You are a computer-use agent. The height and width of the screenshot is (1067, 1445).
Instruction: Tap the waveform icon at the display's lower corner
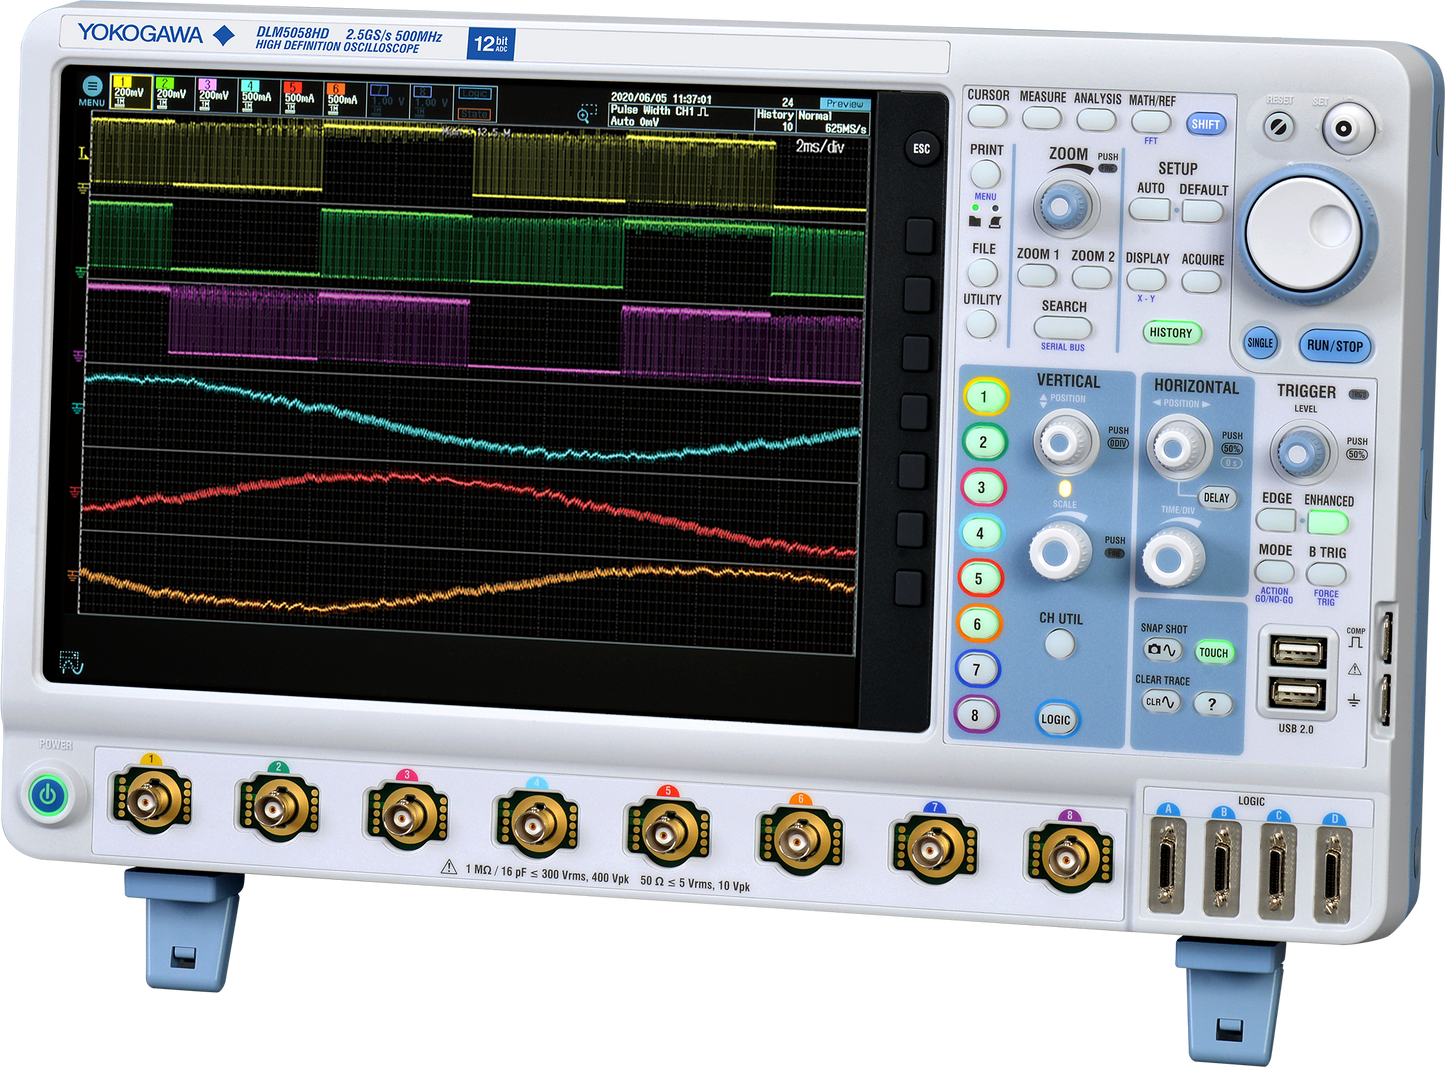pyautogui.click(x=71, y=661)
